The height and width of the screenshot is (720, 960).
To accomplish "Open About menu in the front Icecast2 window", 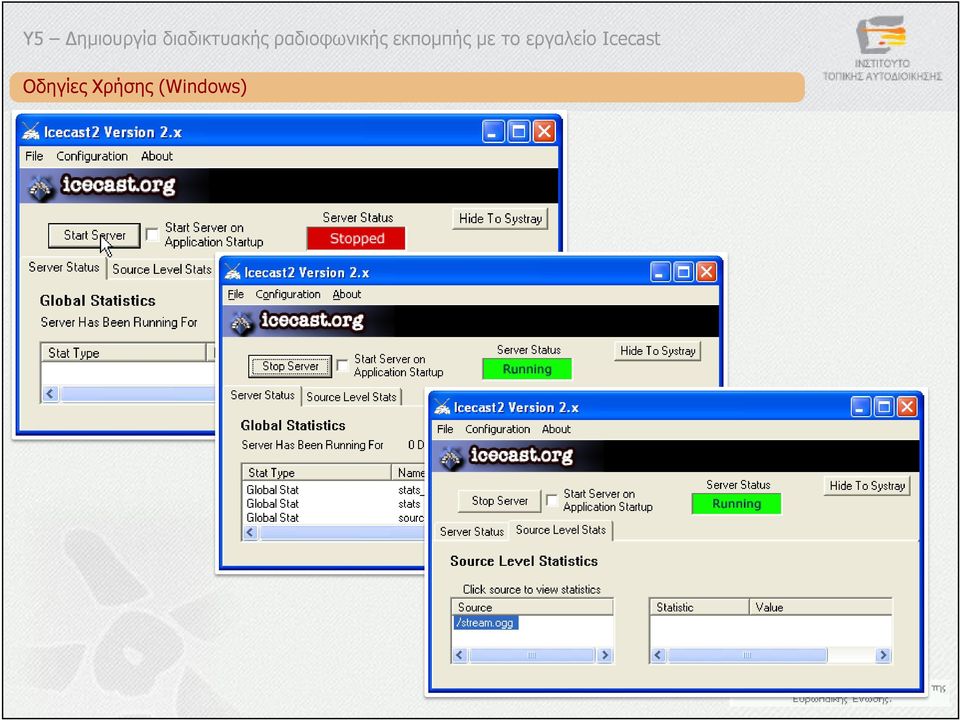I will tap(556, 429).
